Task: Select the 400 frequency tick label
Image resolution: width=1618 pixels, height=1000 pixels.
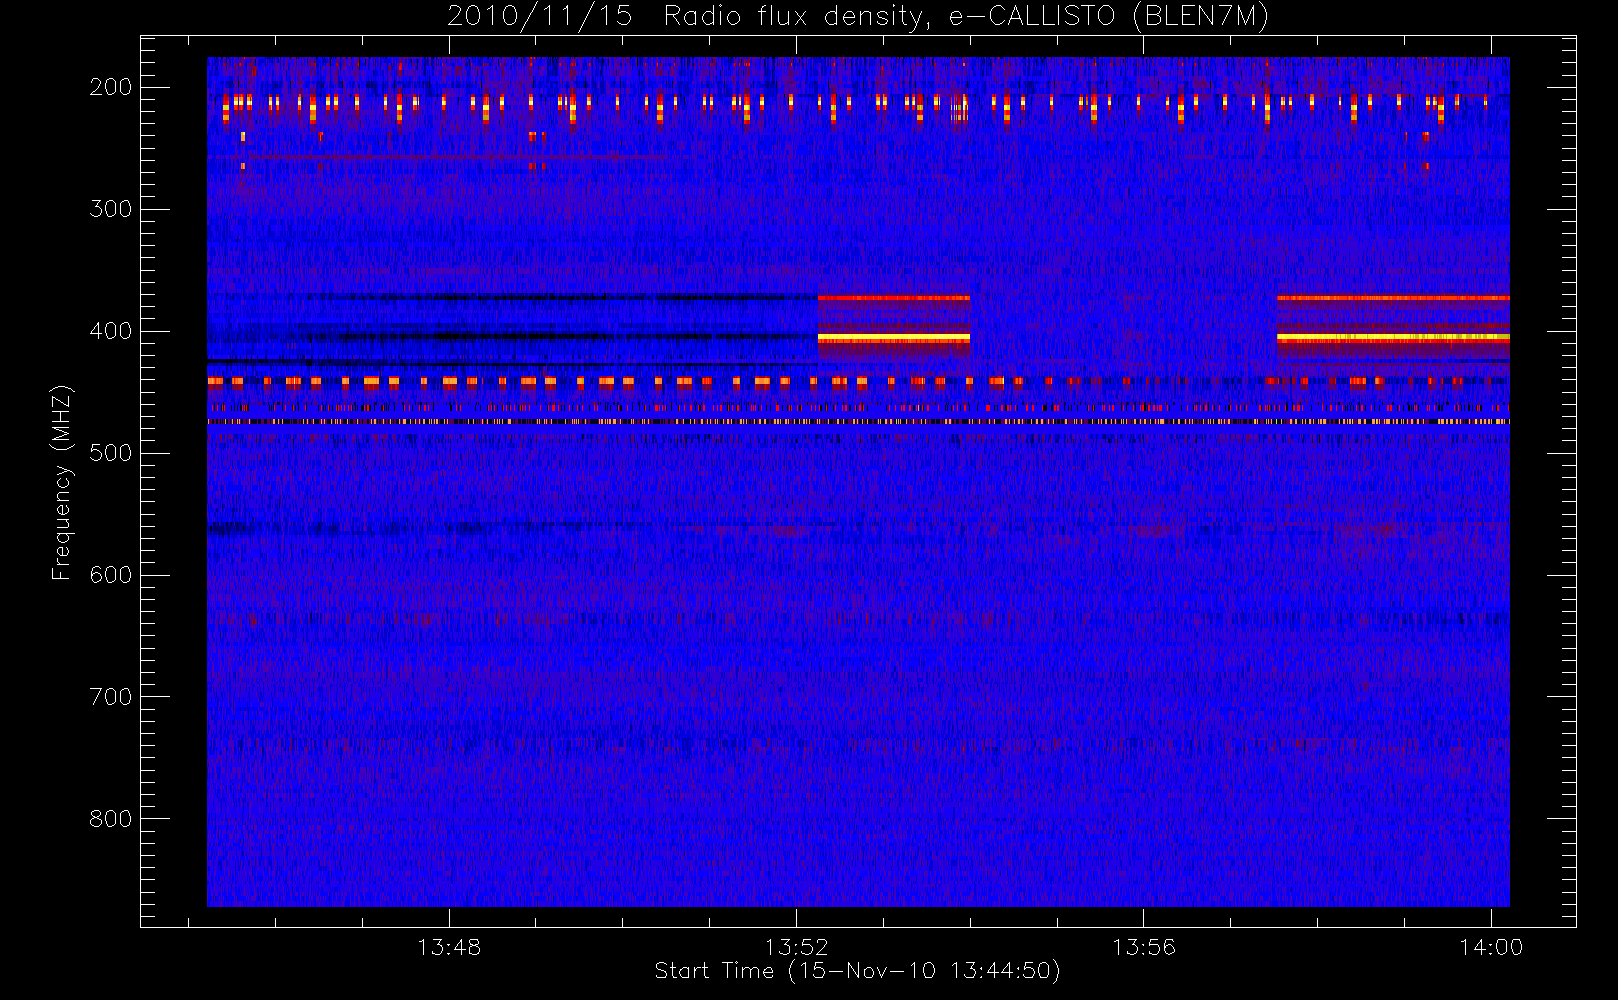Action: click(111, 331)
